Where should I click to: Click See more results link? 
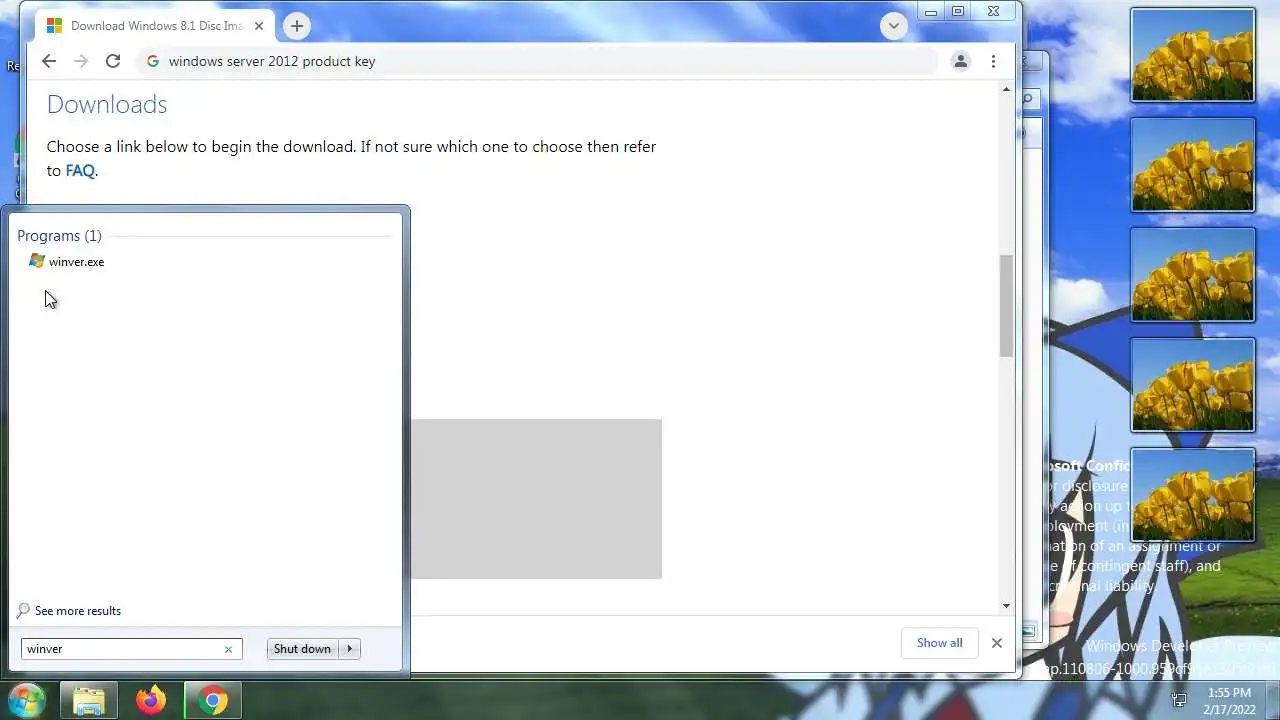point(69,611)
